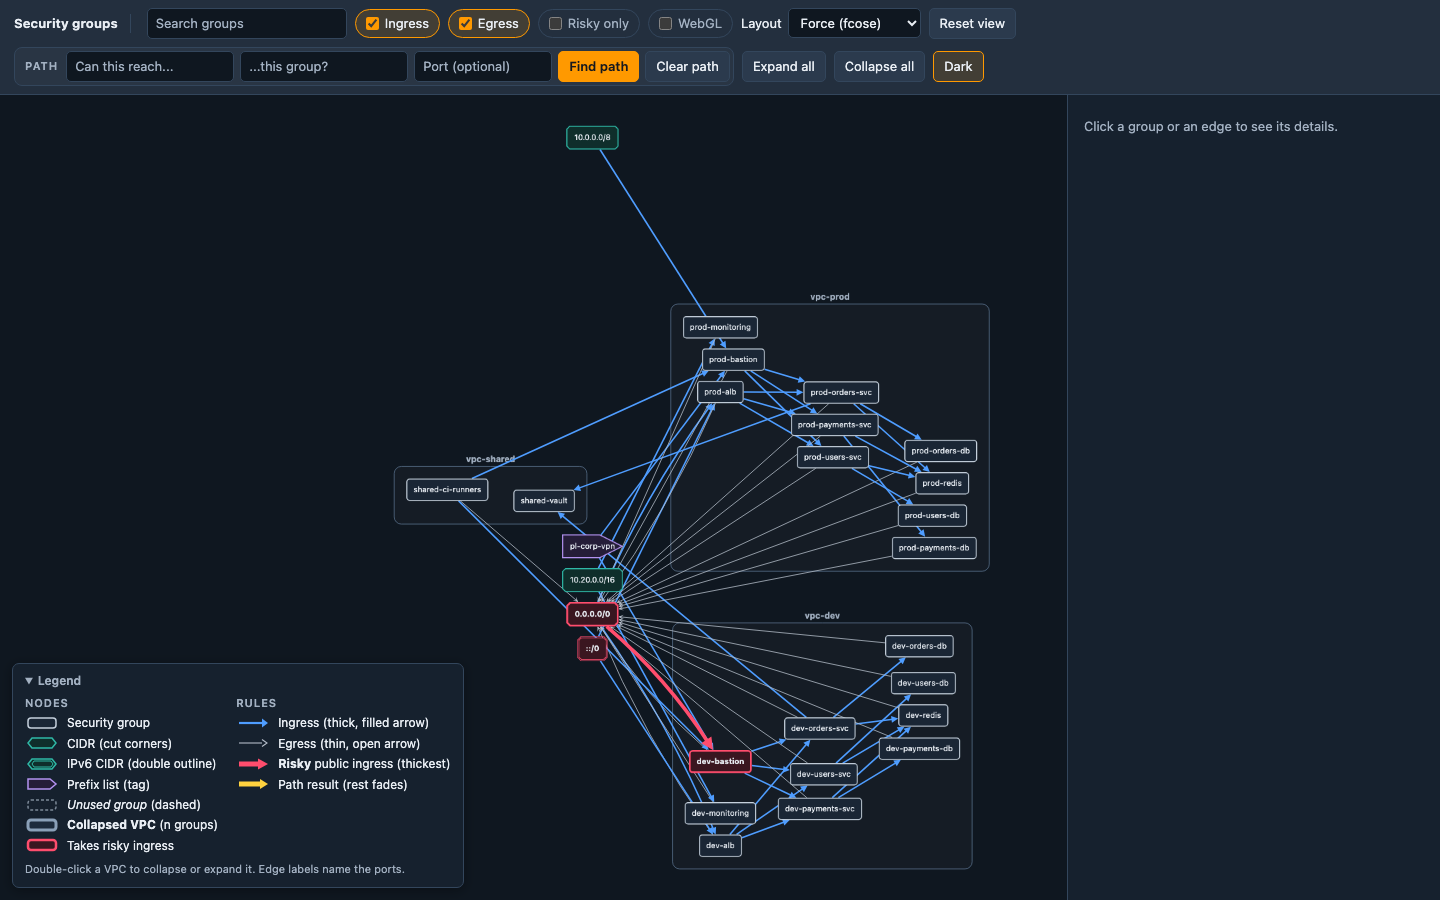Select the prod-alb node
Viewport: 1440px width, 900px height.
pos(720,392)
